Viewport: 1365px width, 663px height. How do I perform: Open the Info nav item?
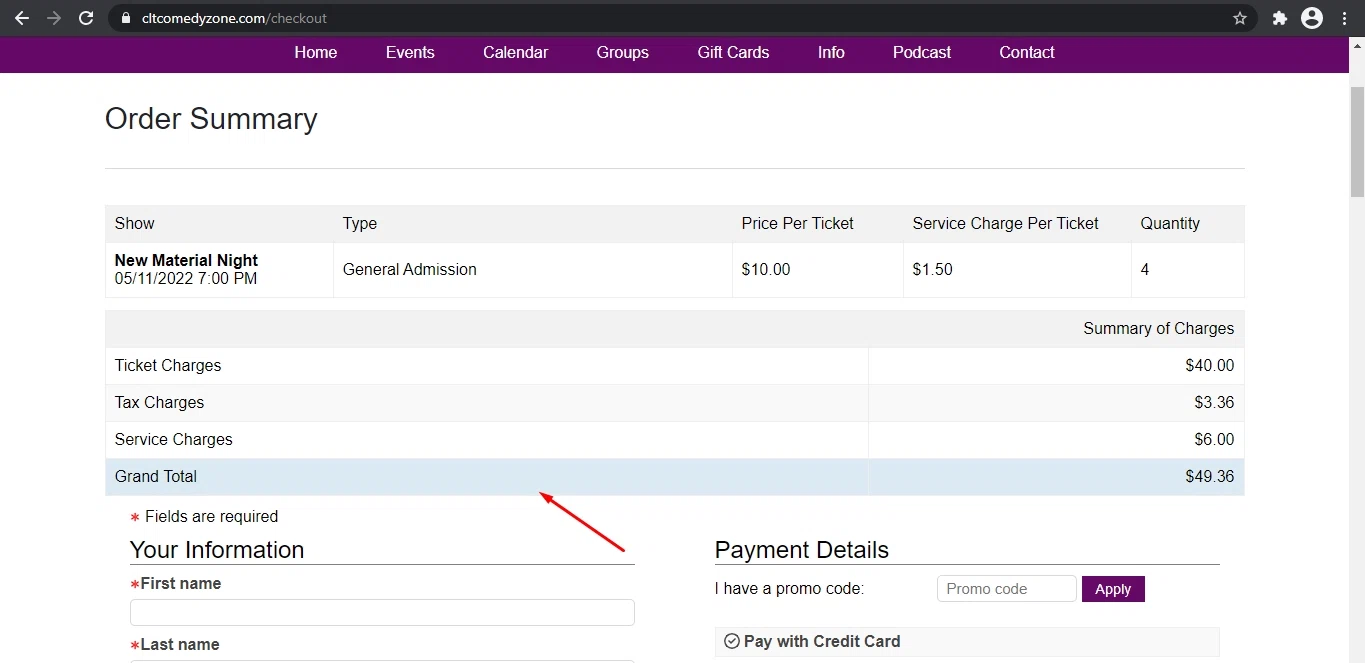pyautogui.click(x=831, y=53)
